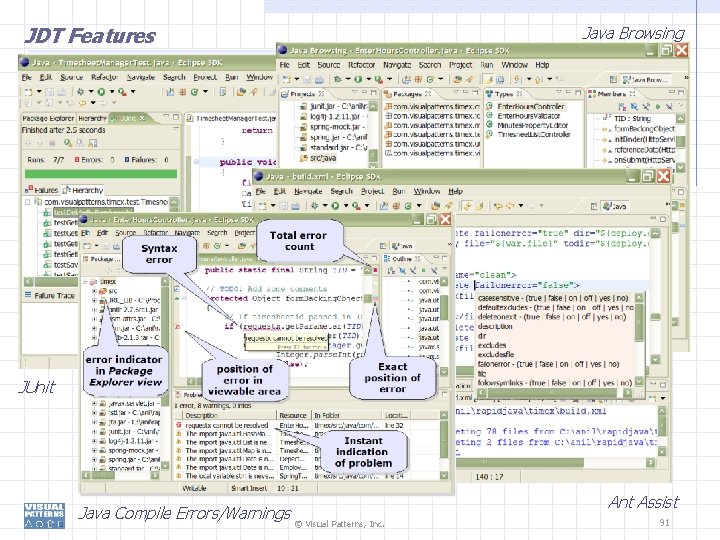Click the Debug icon in the TimesheetManagerTest window toolbar
The image size is (720, 540).
tap(80, 92)
